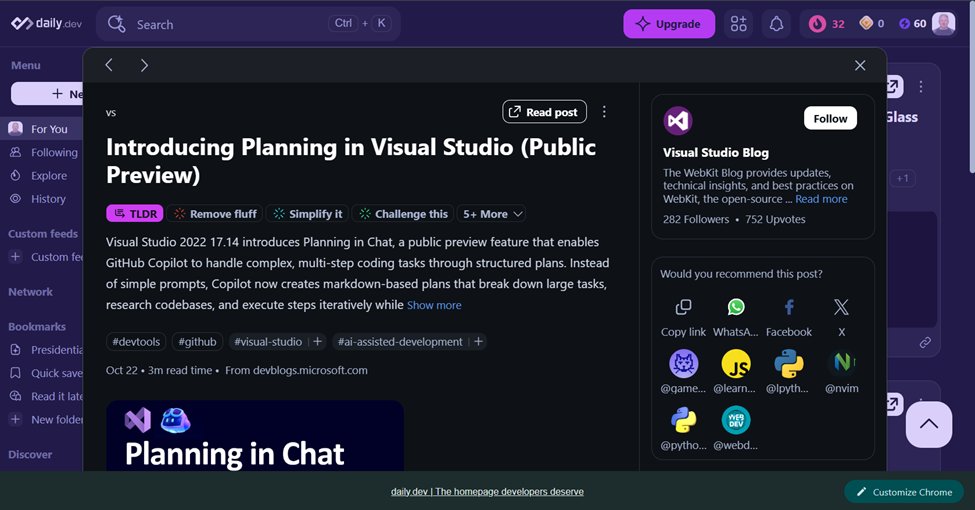Follow the Visual Studio Blog source

[830, 118]
